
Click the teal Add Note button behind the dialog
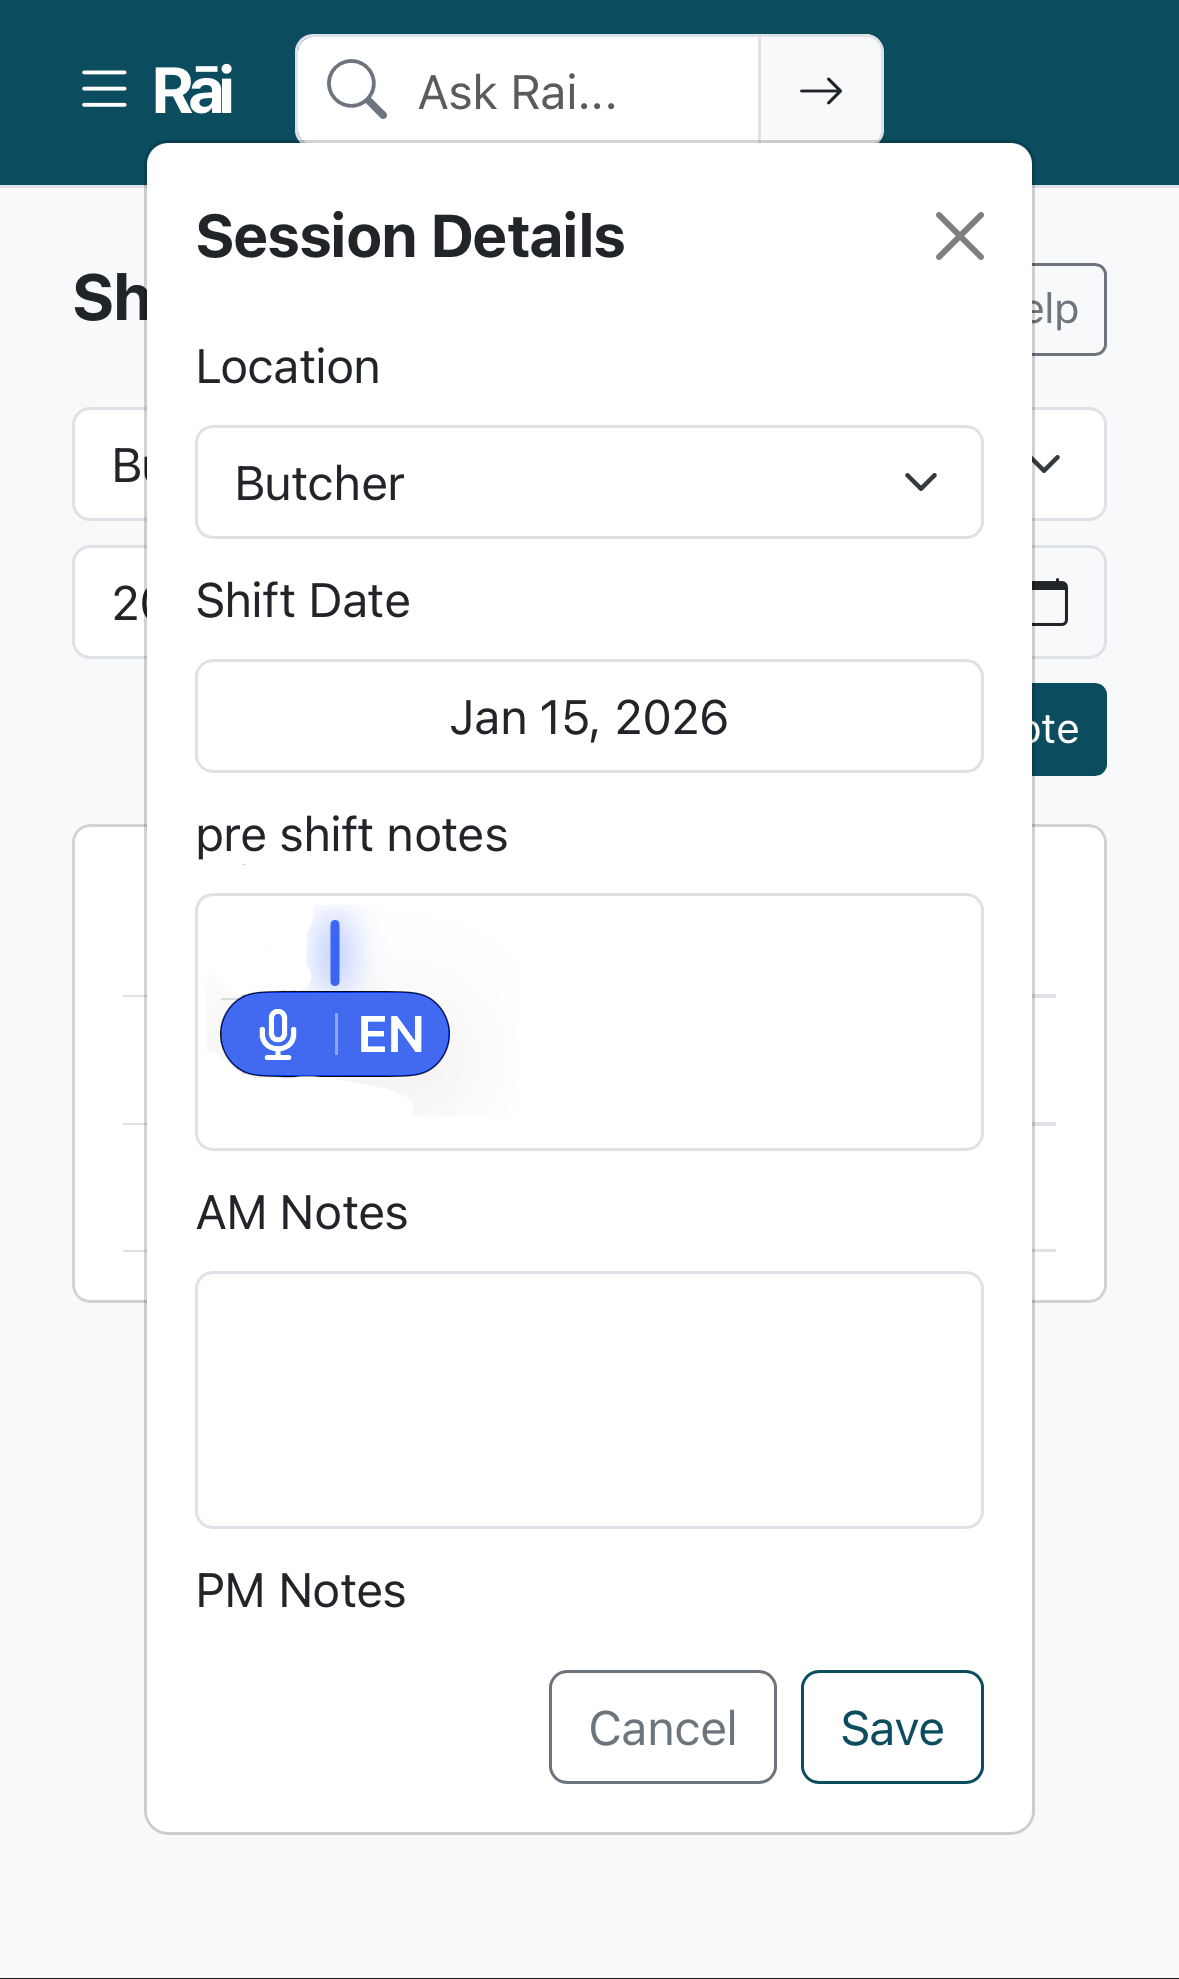(1056, 729)
